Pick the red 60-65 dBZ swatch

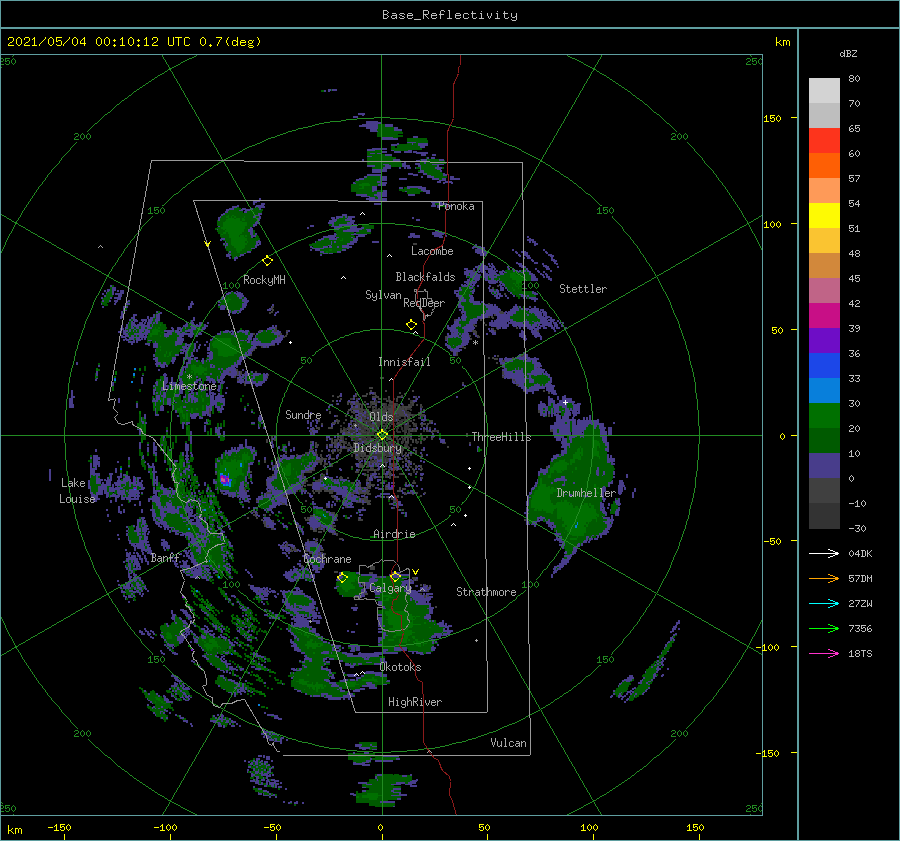click(824, 141)
